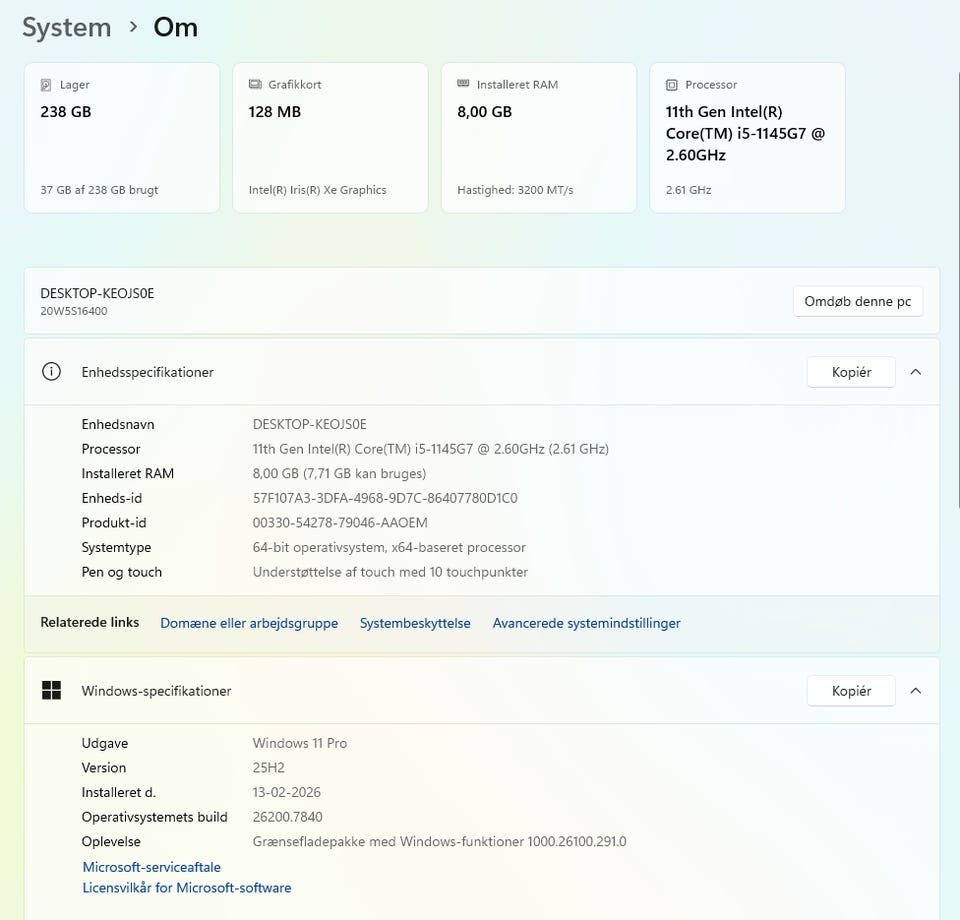The height and width of the screenshot is (920, 960).
Task: Open the Systembeskyttelse link
Action: [415, 623]
